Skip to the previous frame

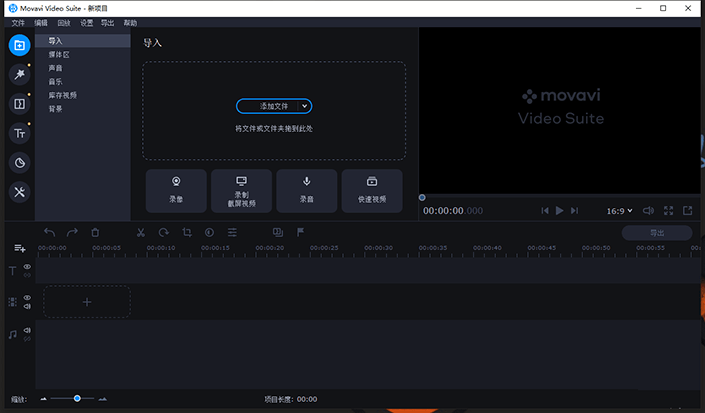(x=544, y=210)
